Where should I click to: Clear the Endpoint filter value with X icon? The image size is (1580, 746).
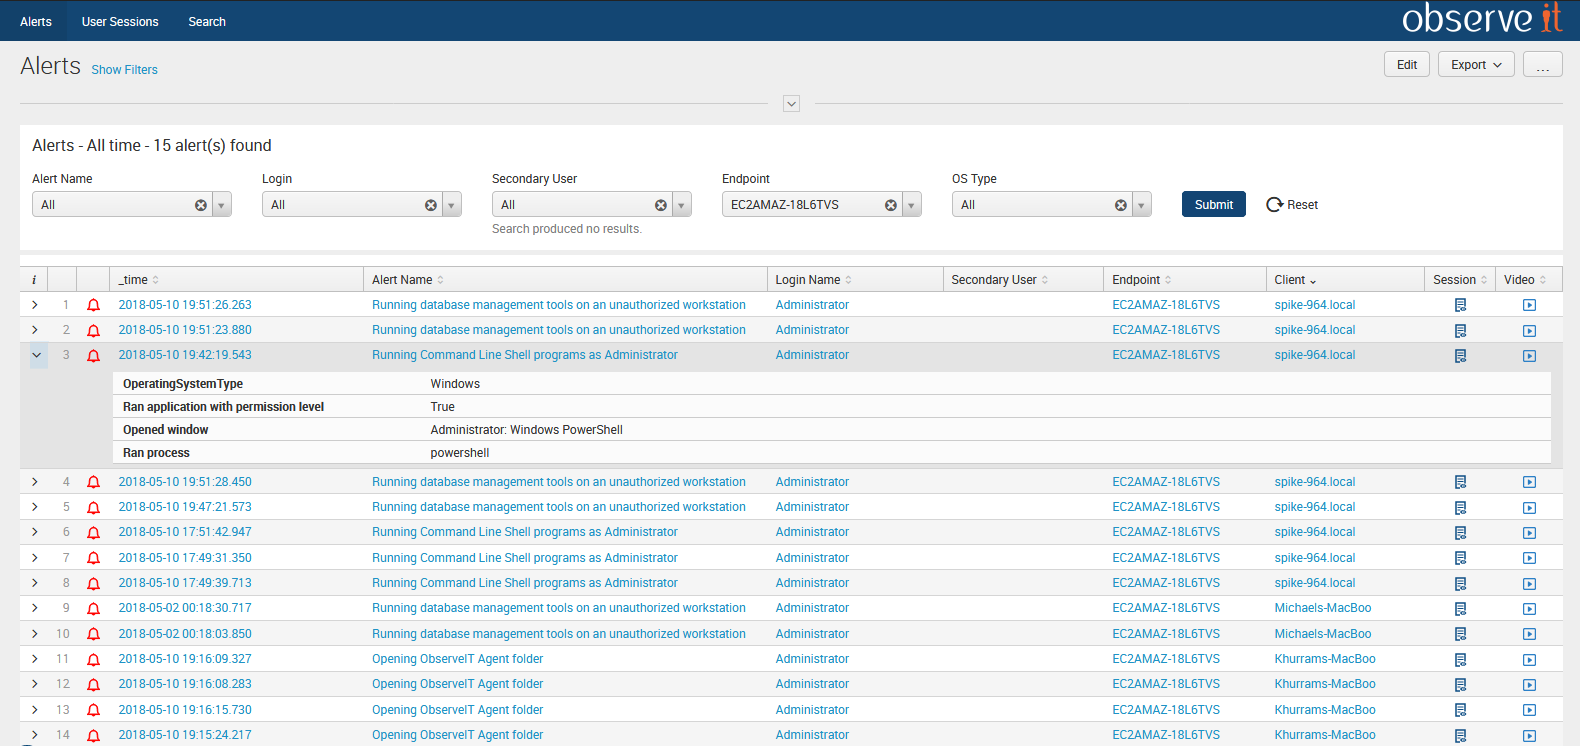[x=890, y=205]
